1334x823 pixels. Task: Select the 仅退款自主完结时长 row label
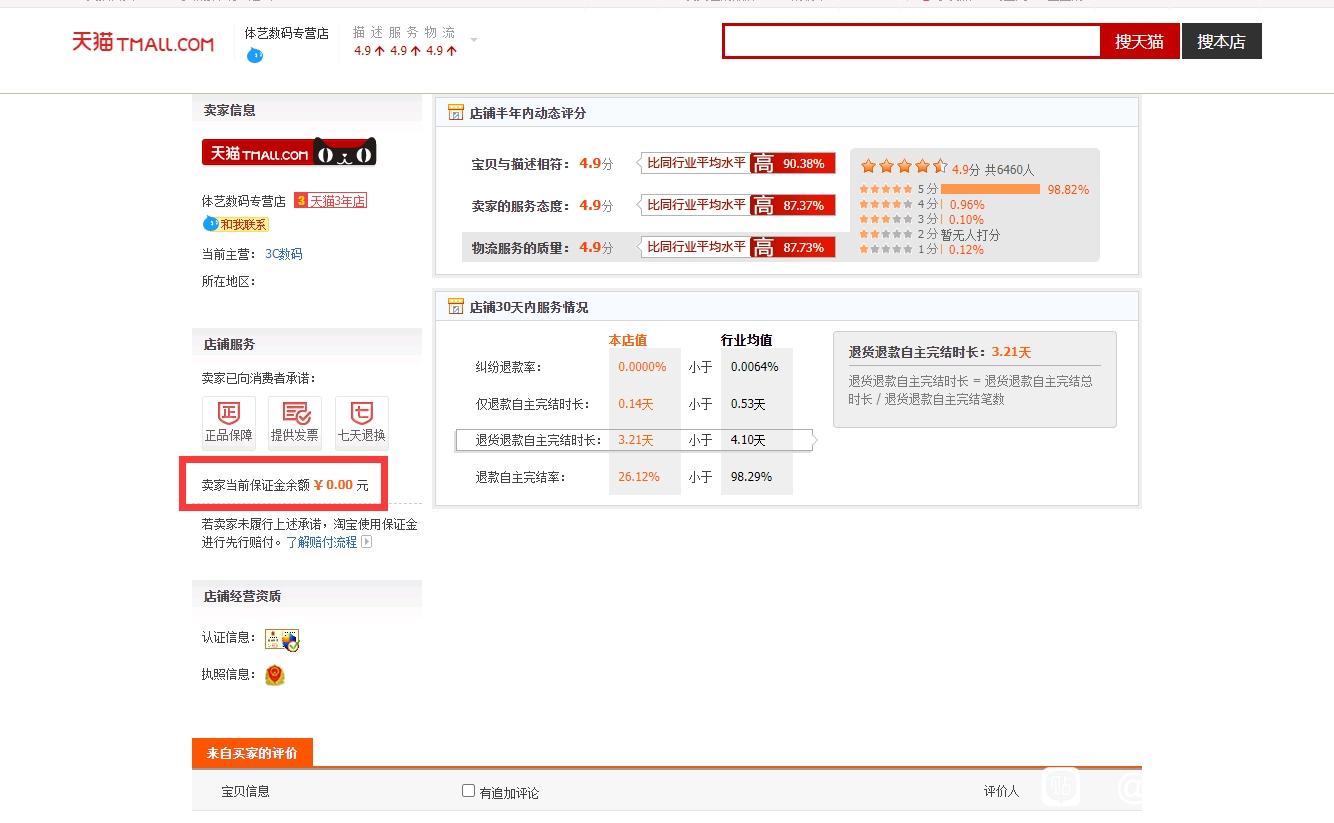tap(533, 404)
